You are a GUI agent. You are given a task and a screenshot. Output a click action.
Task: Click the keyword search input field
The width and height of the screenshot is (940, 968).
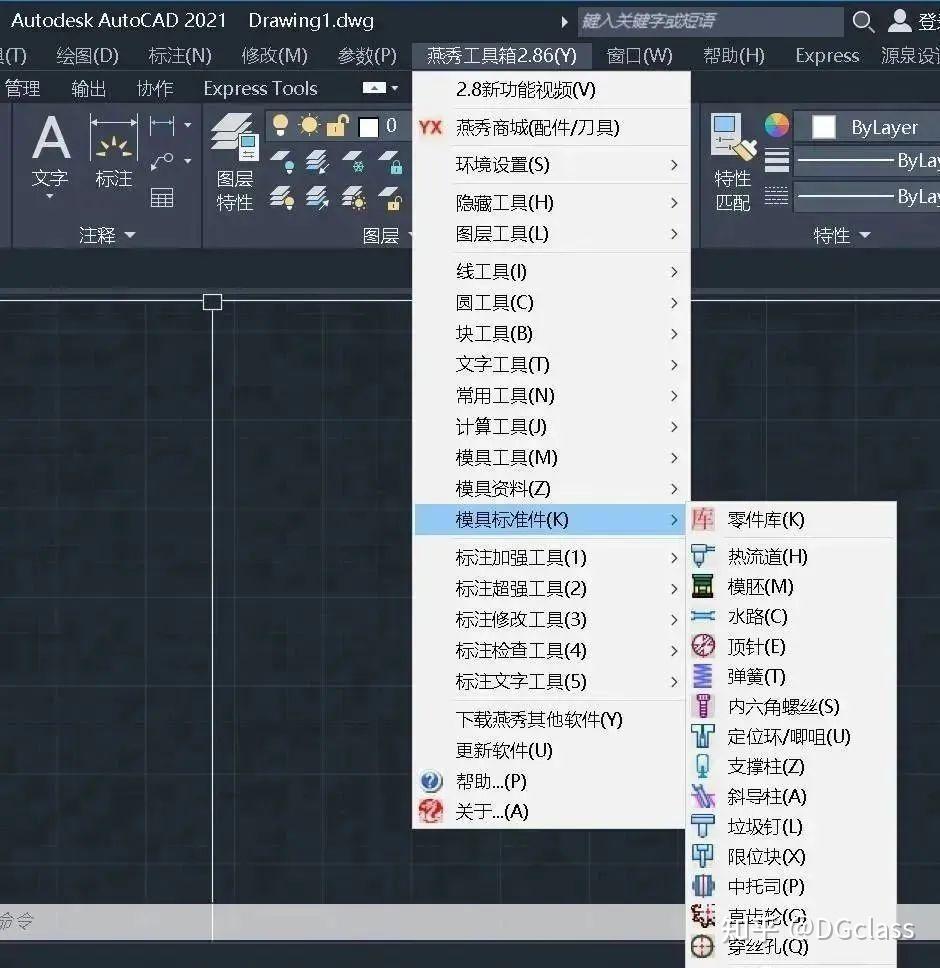tap(710, 22)
